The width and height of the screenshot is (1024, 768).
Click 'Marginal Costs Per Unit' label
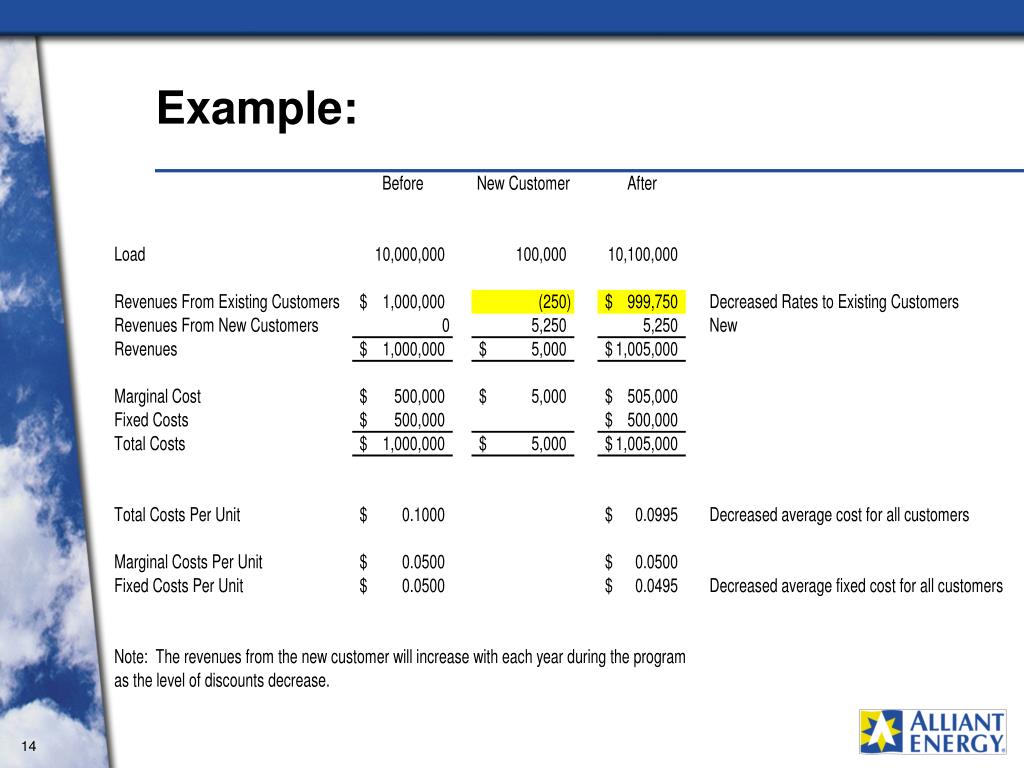pyautogui.click(x=188, y=562)
